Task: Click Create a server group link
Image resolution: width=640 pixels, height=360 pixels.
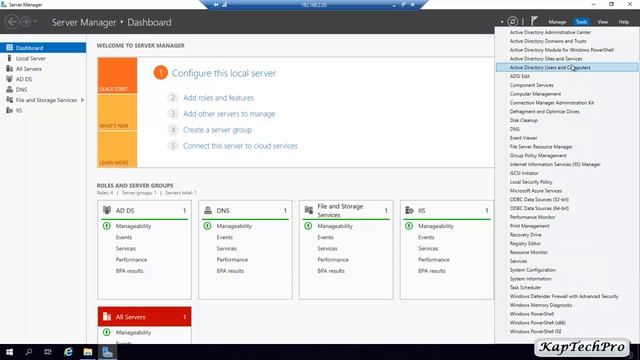Action: (217, 130)
